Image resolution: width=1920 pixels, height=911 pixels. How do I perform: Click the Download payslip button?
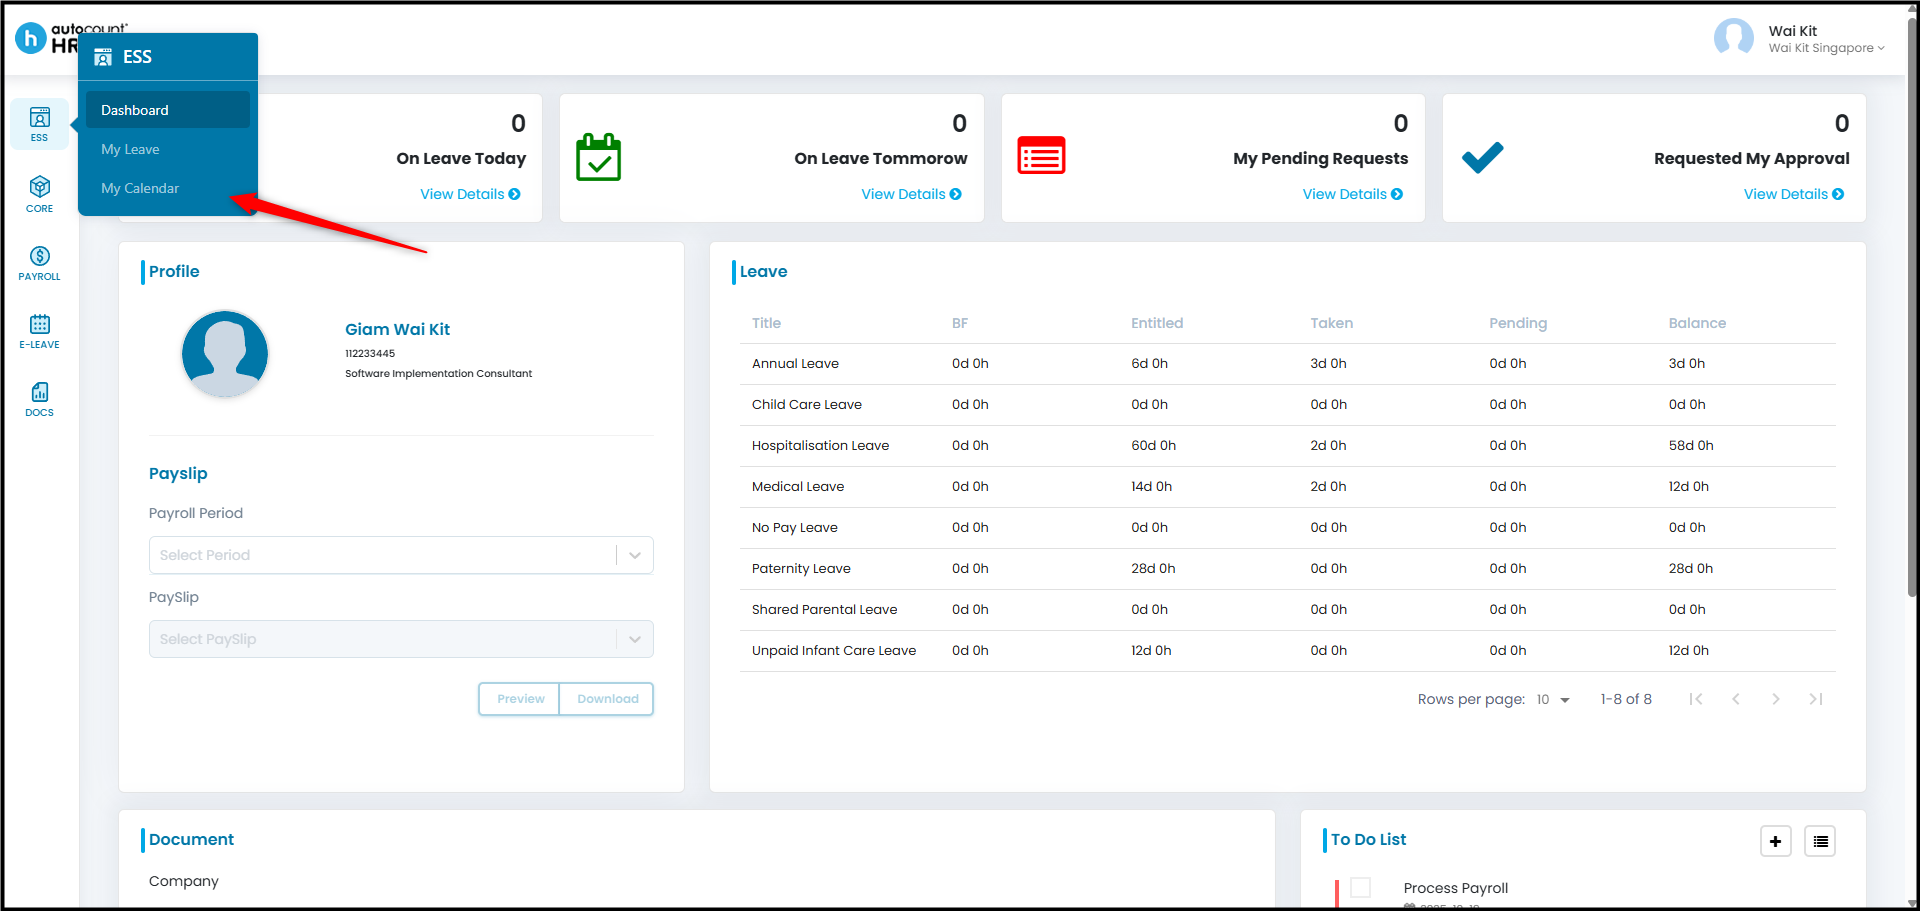(x=607, y=699)
